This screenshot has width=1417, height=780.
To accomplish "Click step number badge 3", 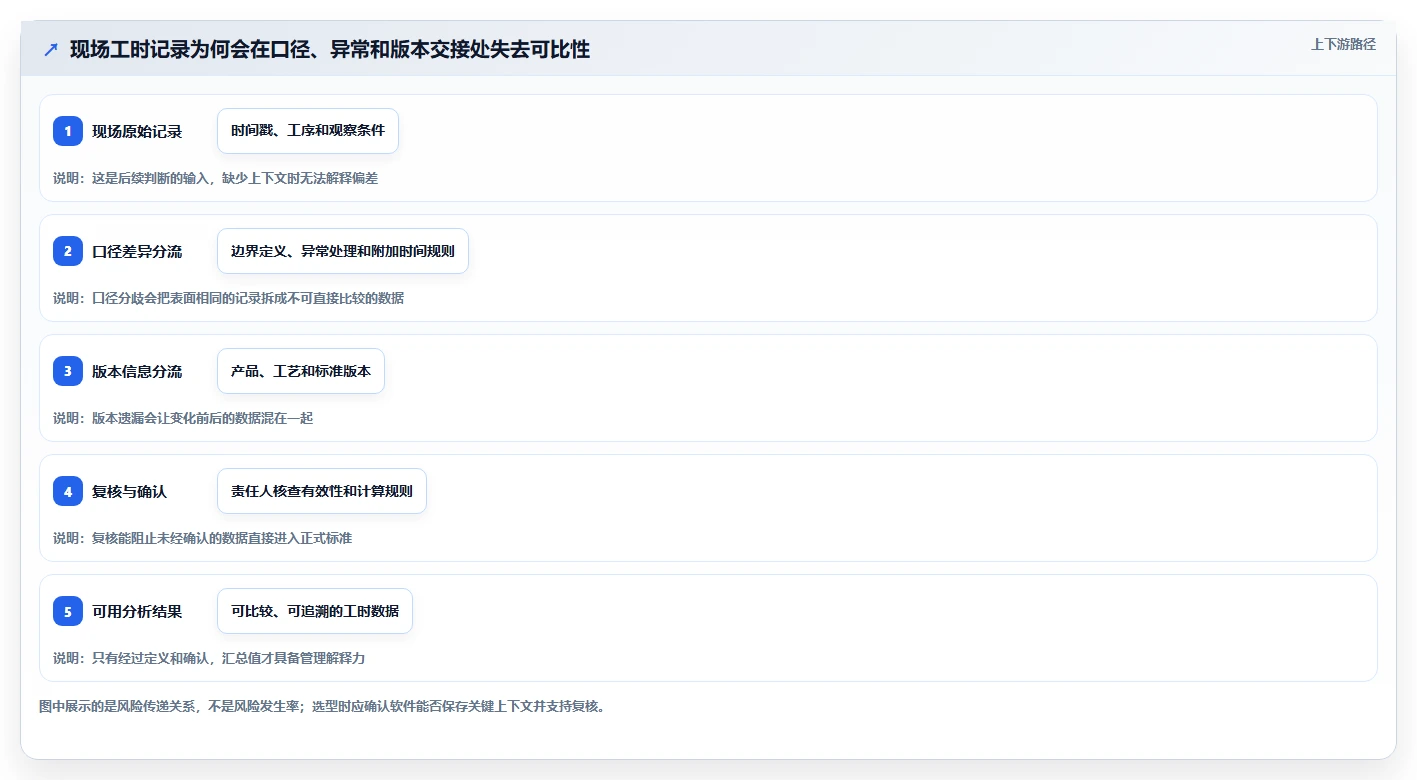I will (x=68, y=371).
